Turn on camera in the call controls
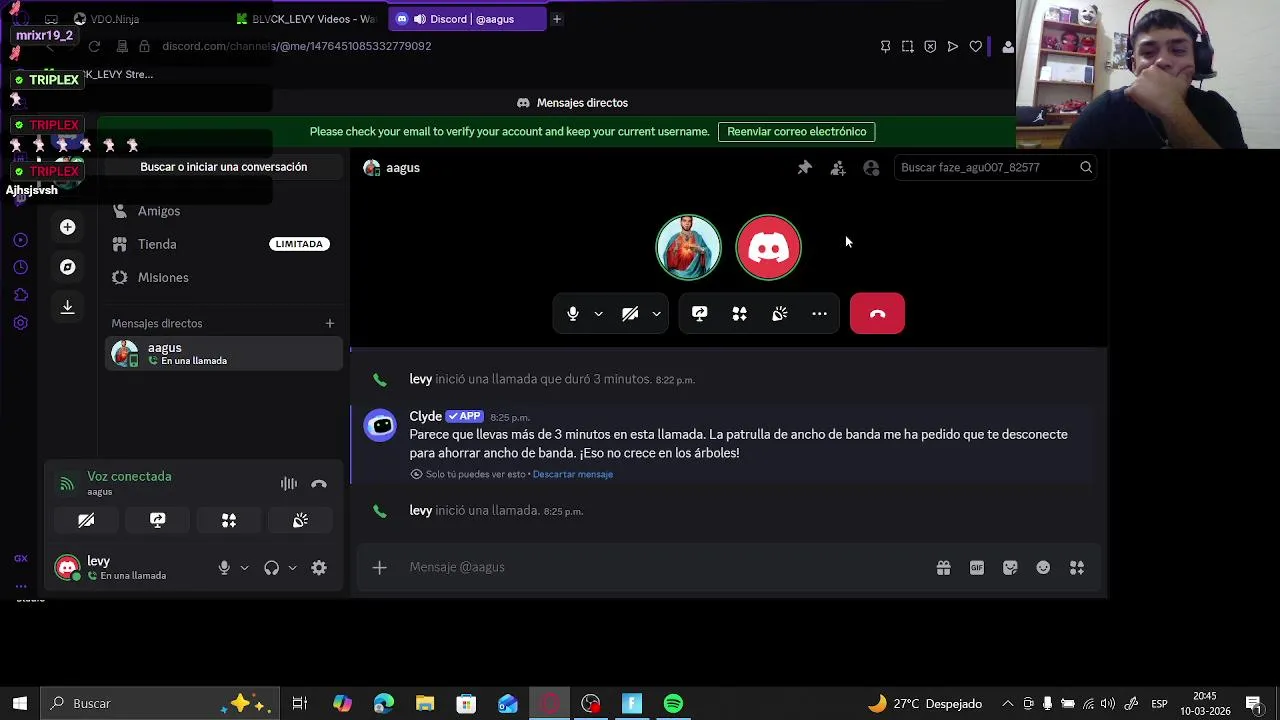 630,314
